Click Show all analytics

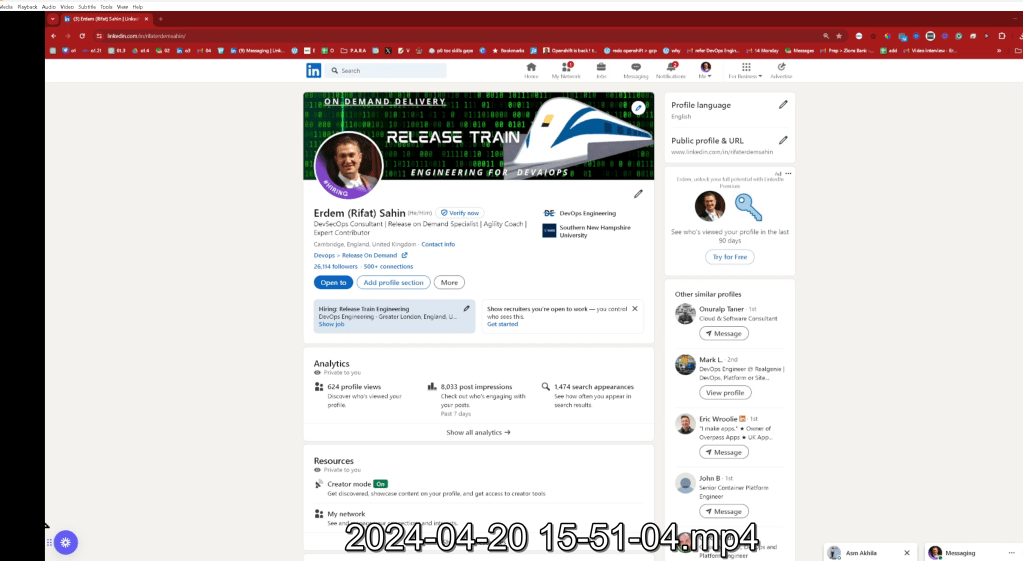[x=478, y=432]
